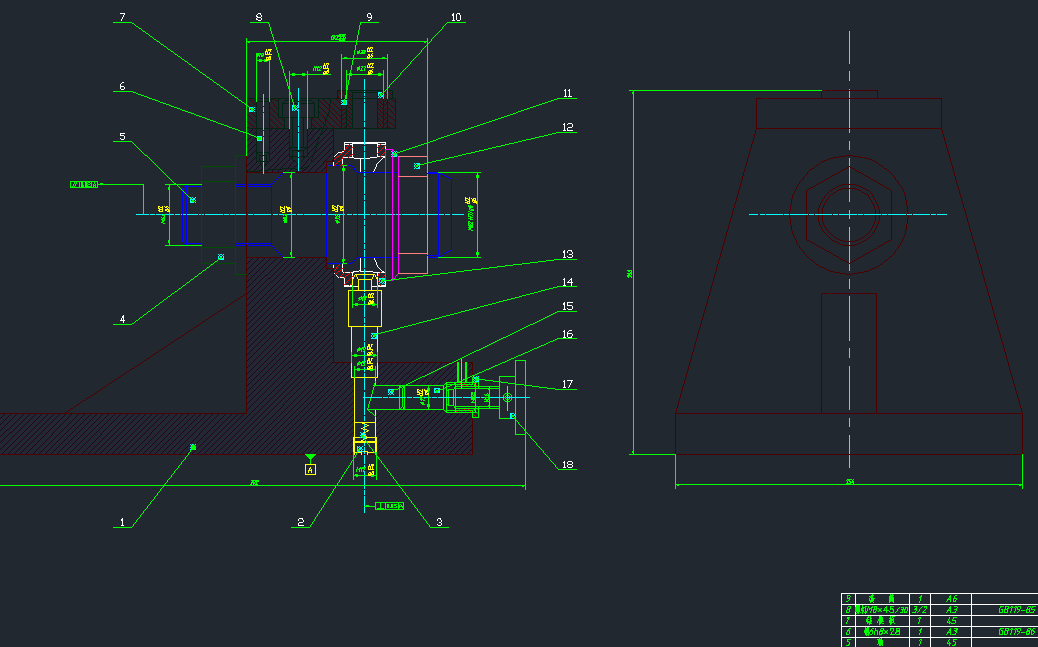The height and width of the screenshot is (647, 1038).
Task: Click the A6 material cell in parts table
Action: (951, 599)
